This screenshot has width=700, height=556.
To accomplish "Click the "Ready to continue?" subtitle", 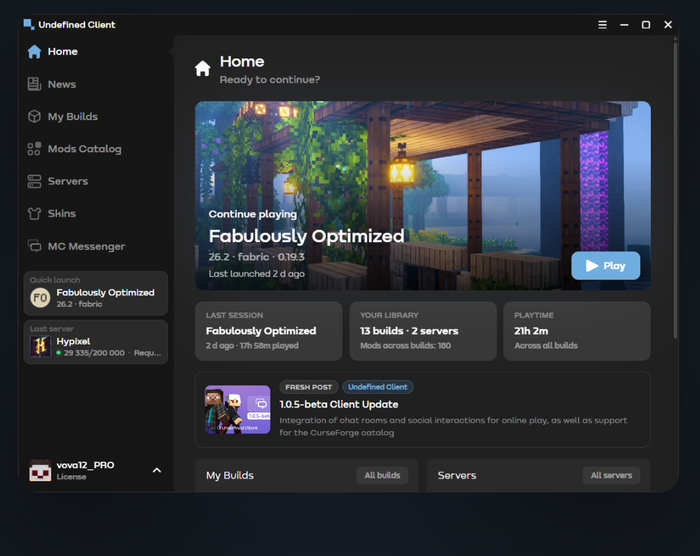I will (270, 79).
